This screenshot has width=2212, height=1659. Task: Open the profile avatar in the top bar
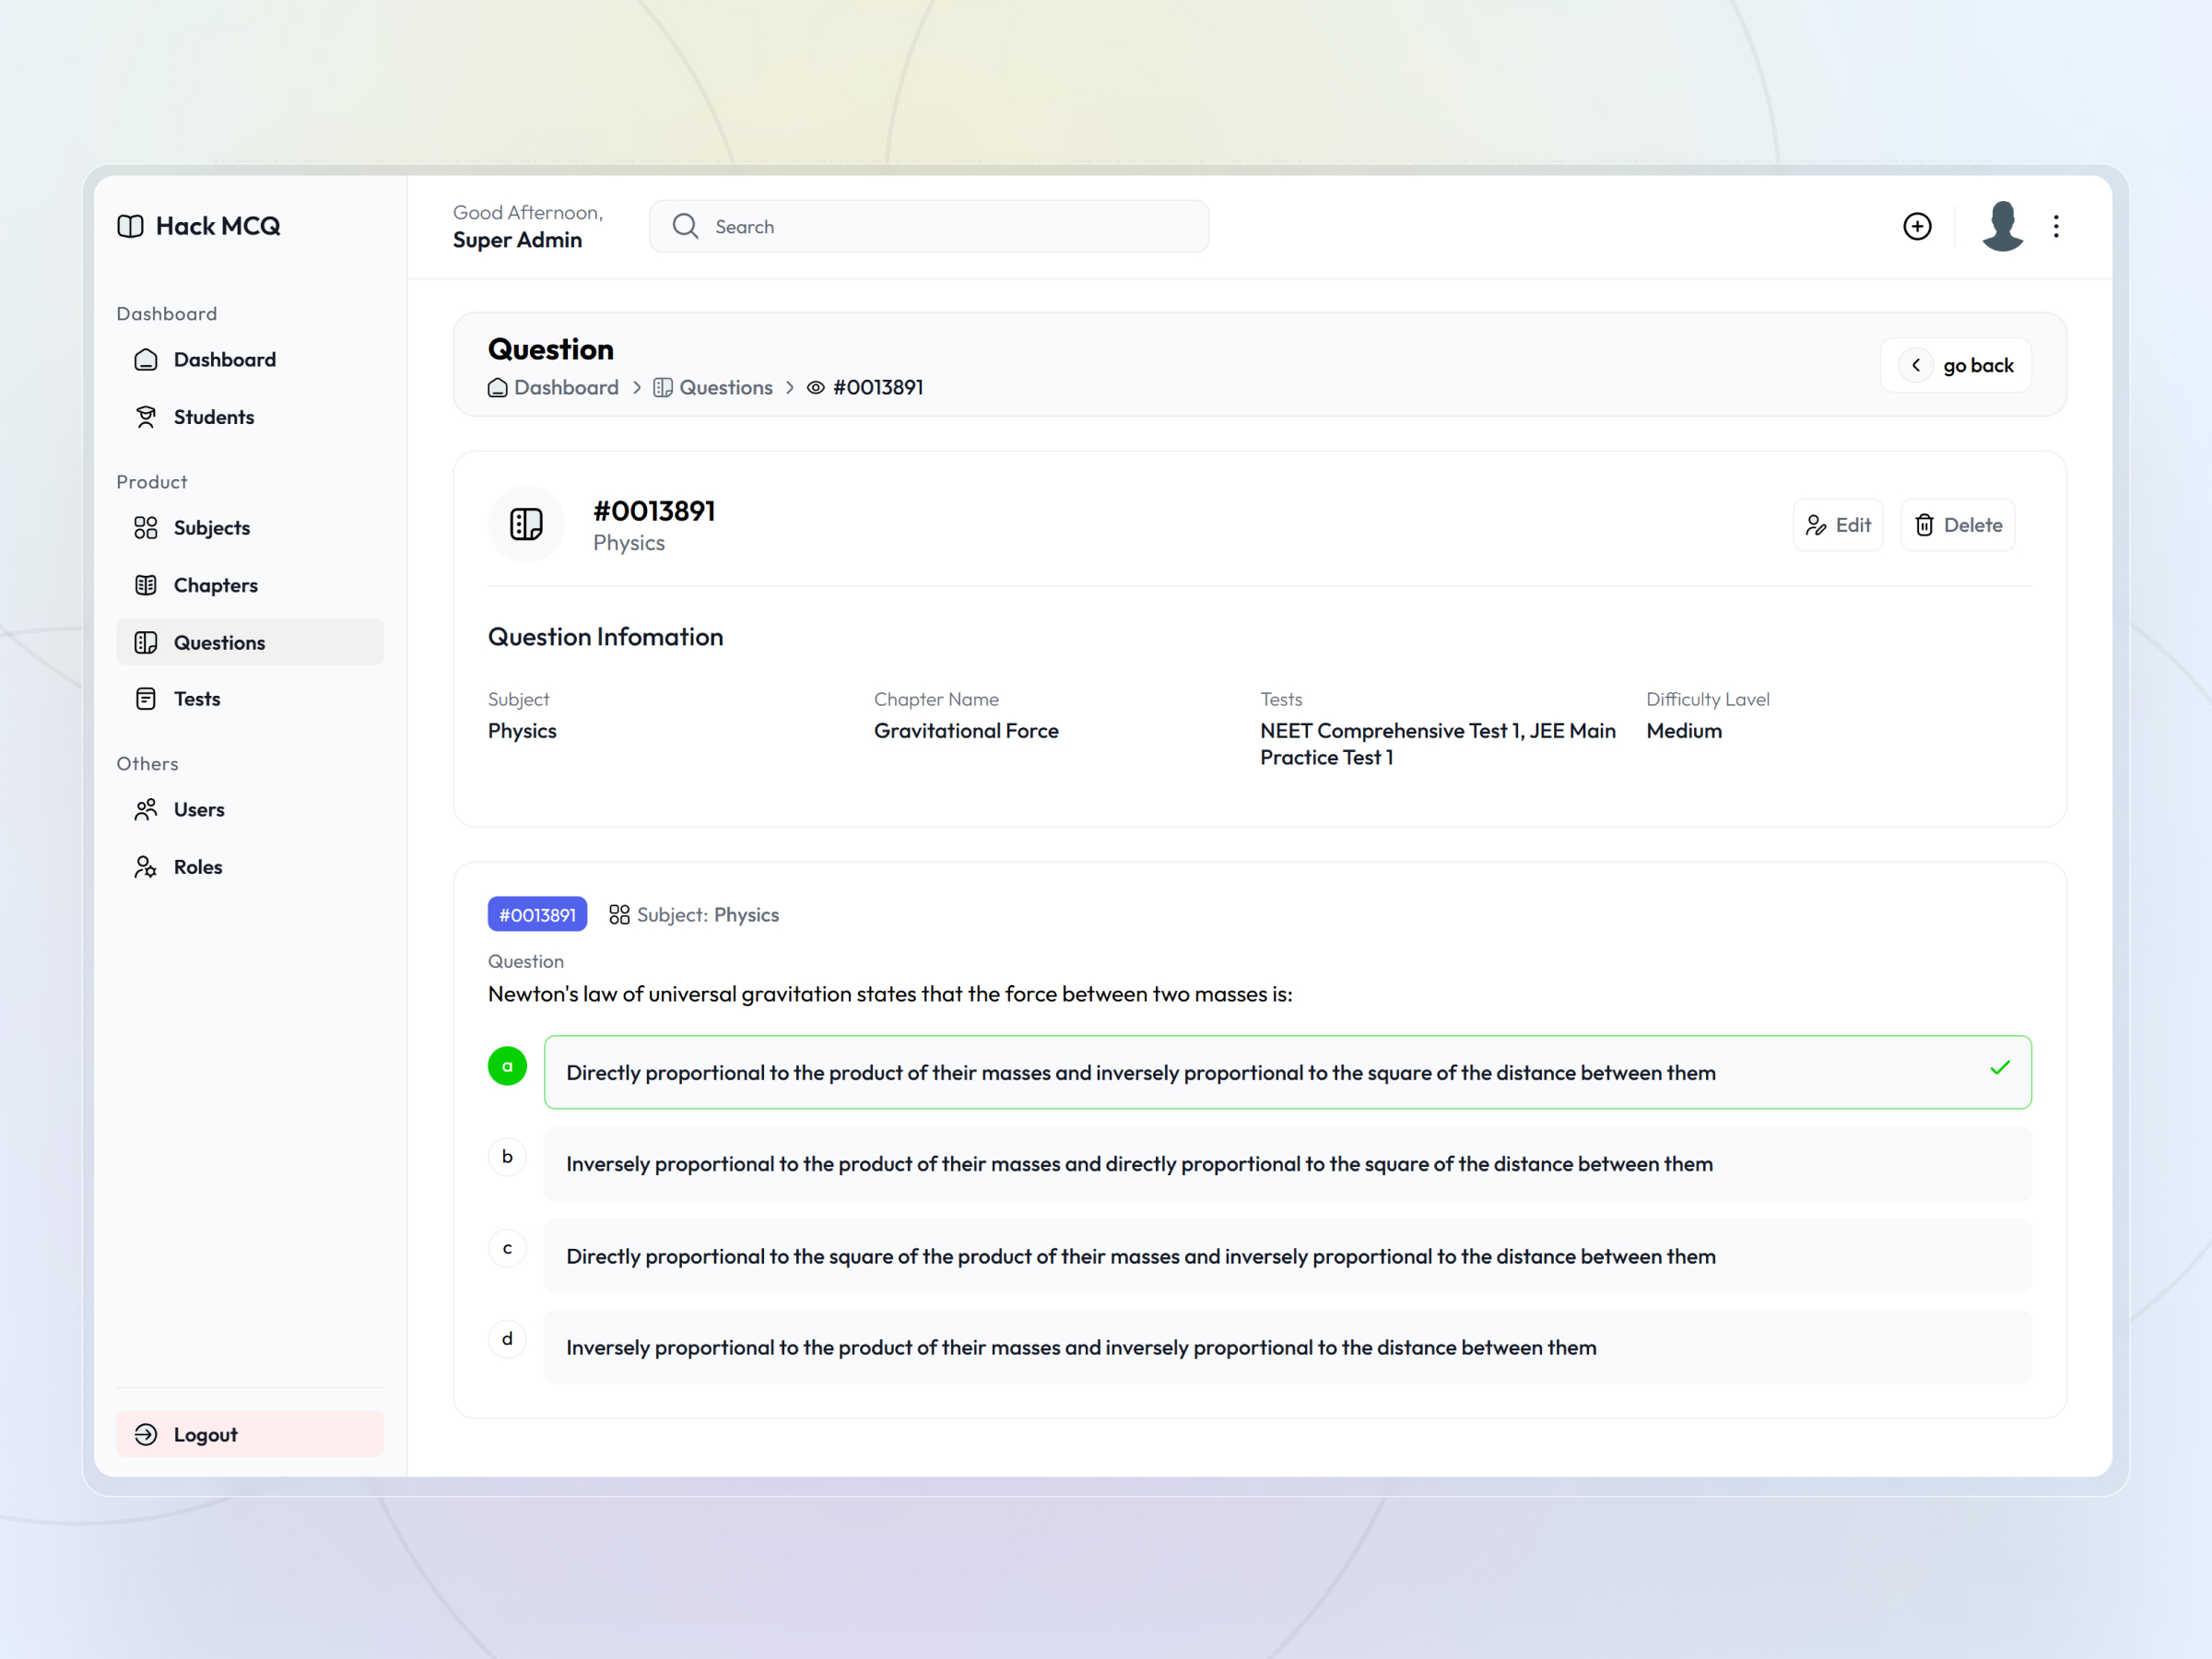click(2002, 226)
